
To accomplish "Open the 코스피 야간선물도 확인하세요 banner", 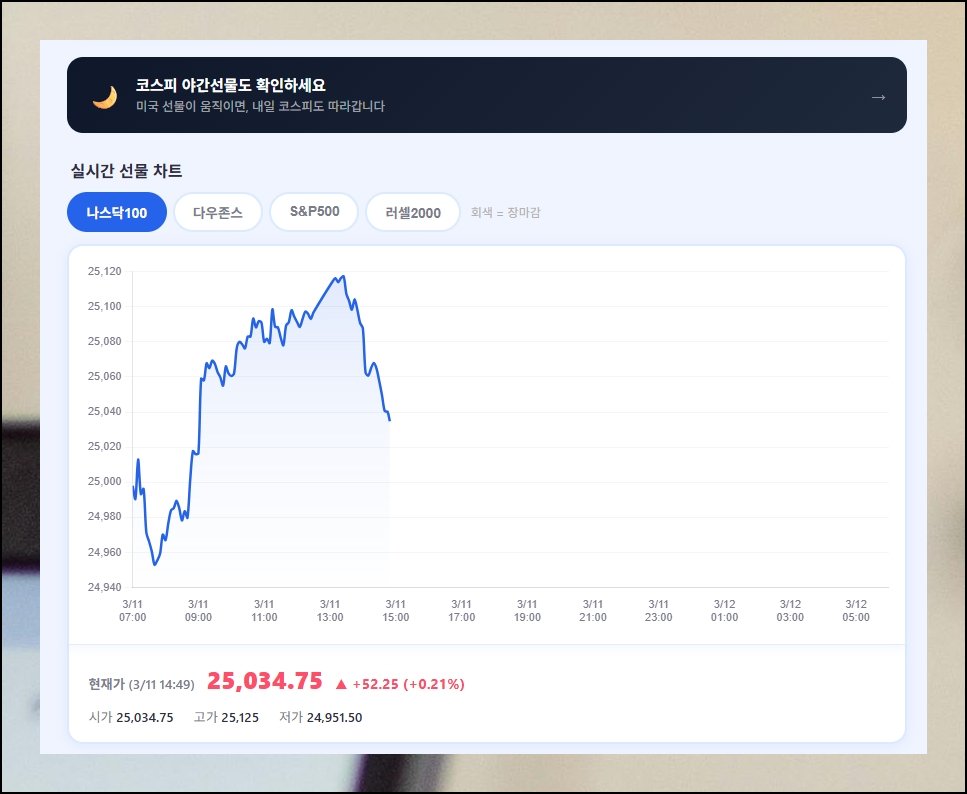I will (487, 95).
